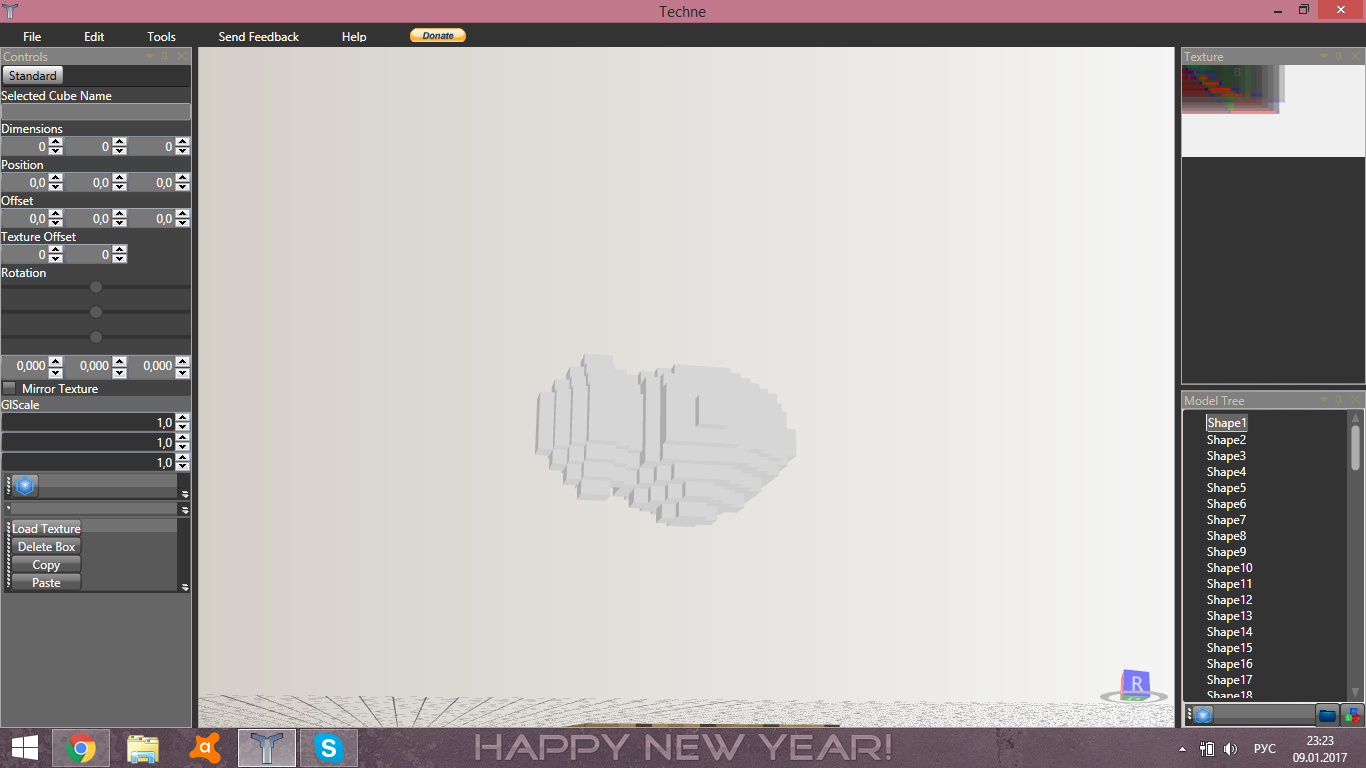
Task: Open Controls panel options dropdown arrow
Action: (150, 57)
